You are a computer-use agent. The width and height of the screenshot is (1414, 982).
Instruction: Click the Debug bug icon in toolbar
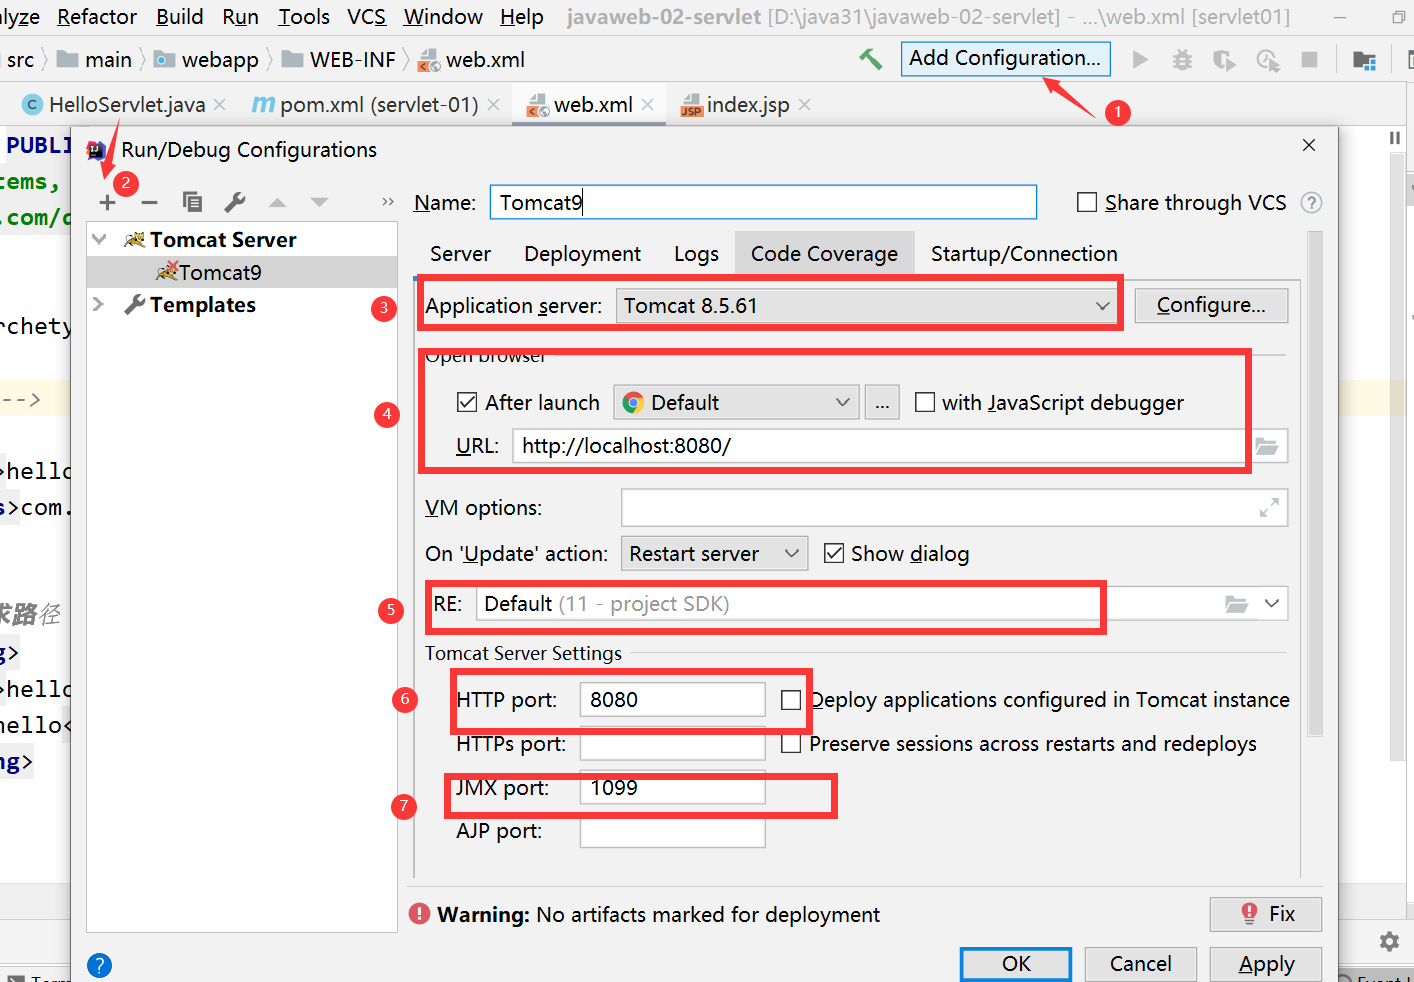1182,60
